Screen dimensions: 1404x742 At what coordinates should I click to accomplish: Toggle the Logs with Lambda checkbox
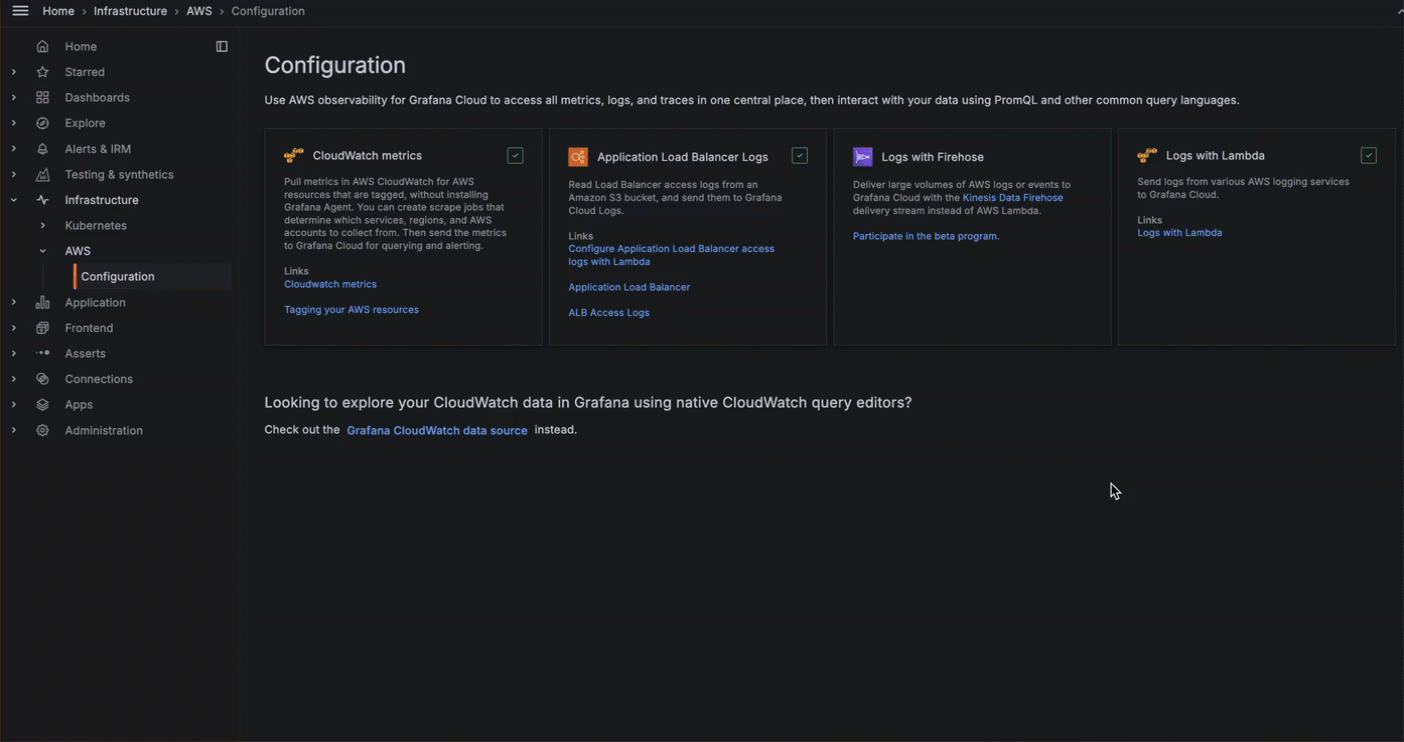(1368, 155)
